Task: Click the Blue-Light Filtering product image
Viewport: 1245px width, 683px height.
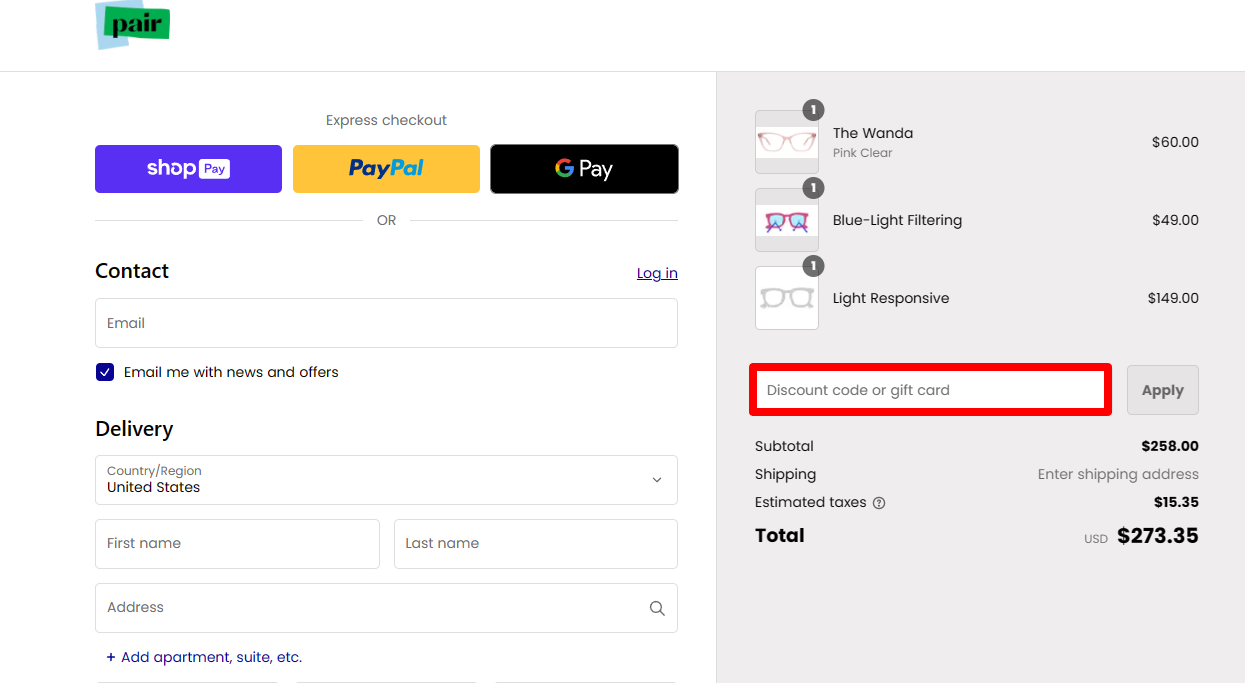Action: click(786, 220)
